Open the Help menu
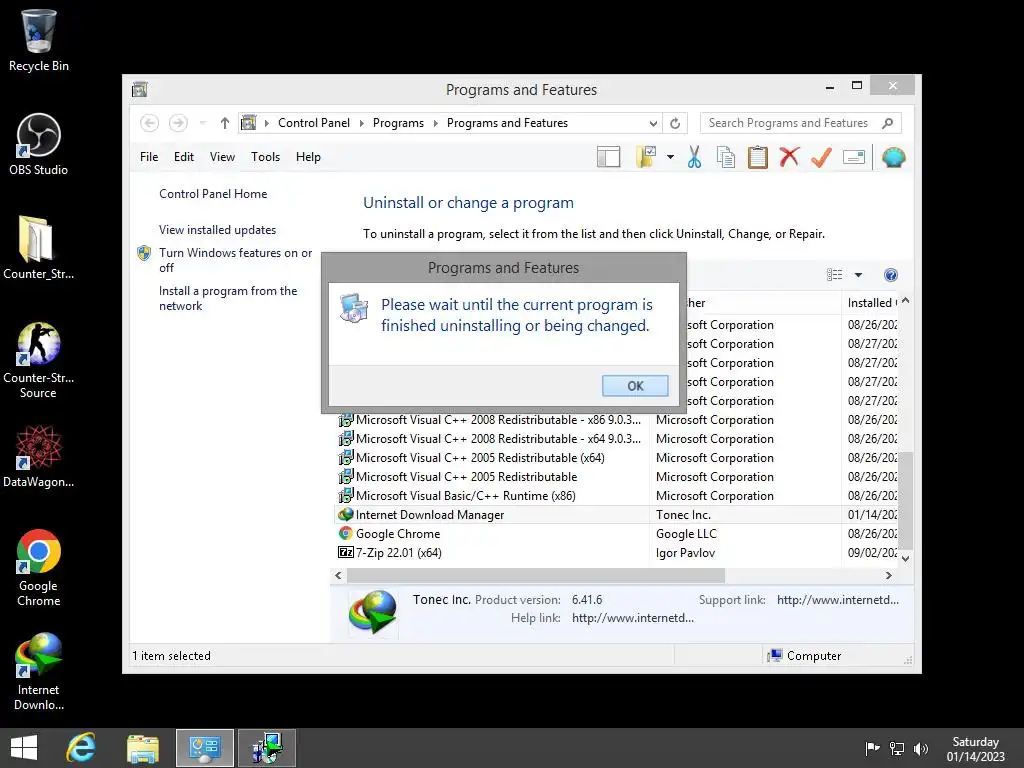 [x=308, y=157]
